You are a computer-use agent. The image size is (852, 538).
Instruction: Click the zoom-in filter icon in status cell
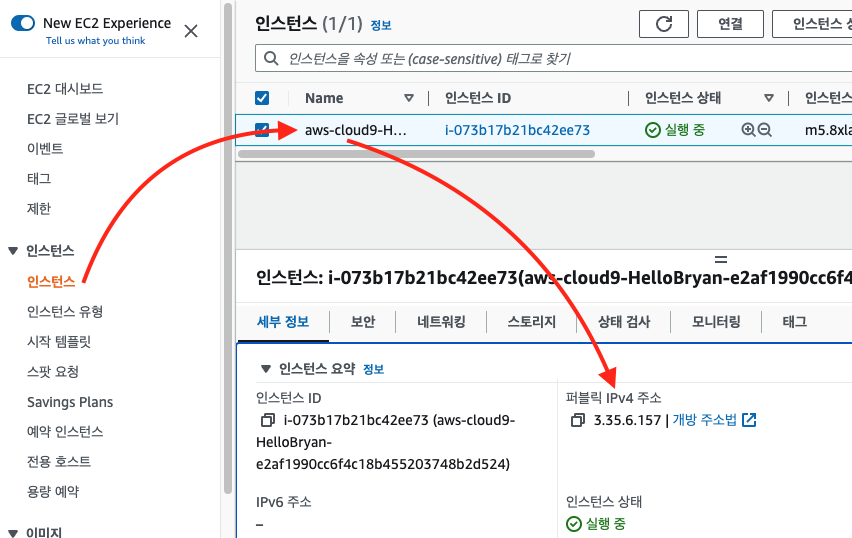pyautogui.click(x=748, y=130)
